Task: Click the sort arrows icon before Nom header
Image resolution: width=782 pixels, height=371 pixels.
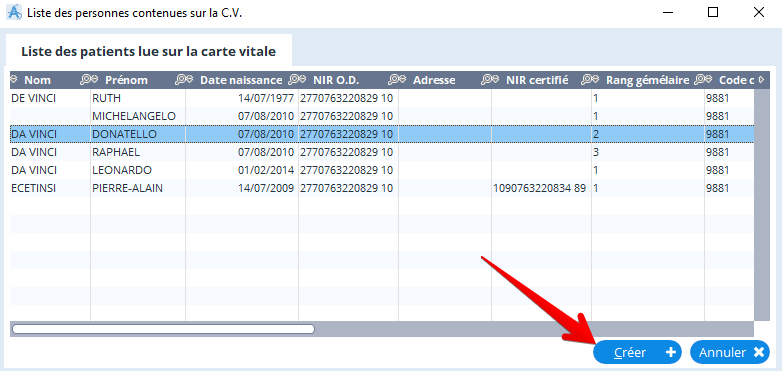Action: point(13,80)
